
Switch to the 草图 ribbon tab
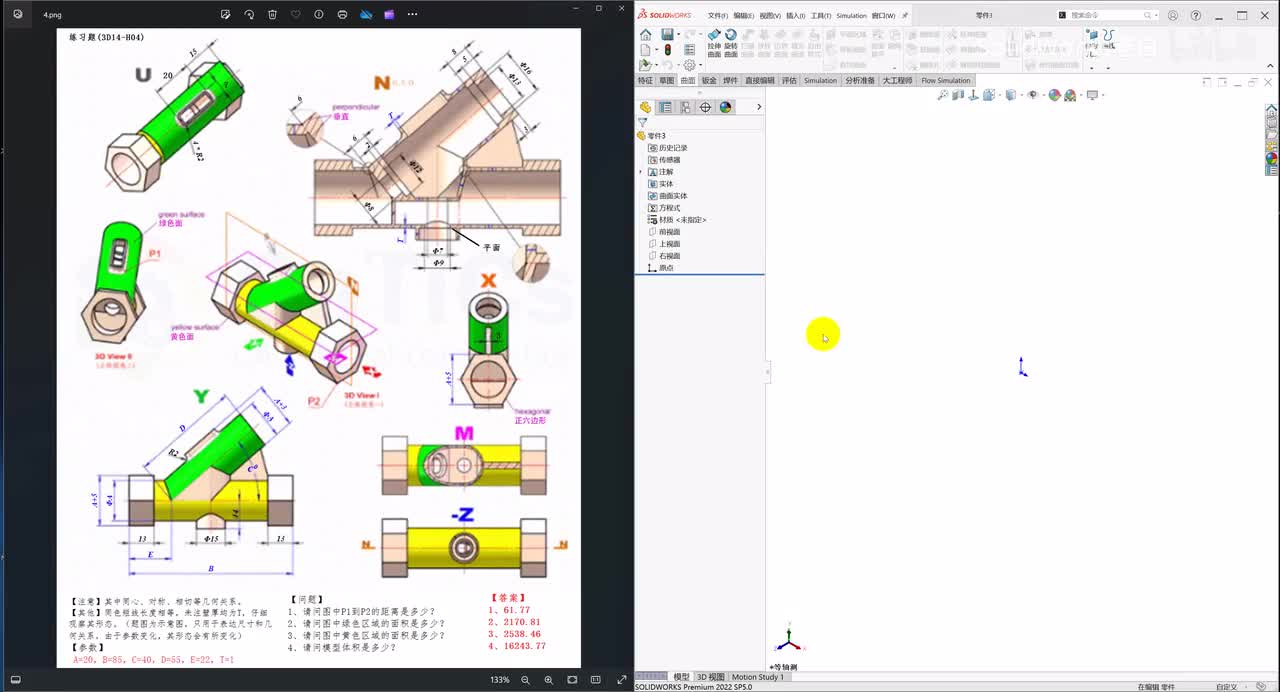[666, 80]
